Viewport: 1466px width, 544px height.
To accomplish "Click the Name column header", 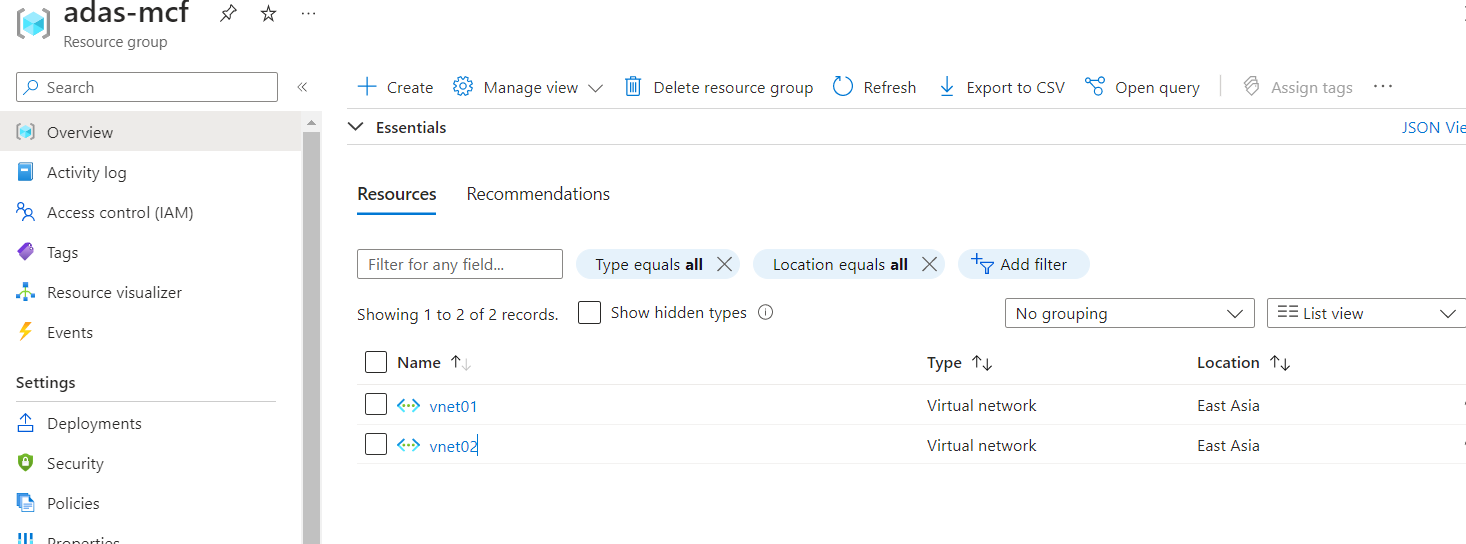I will coord(419,363).
